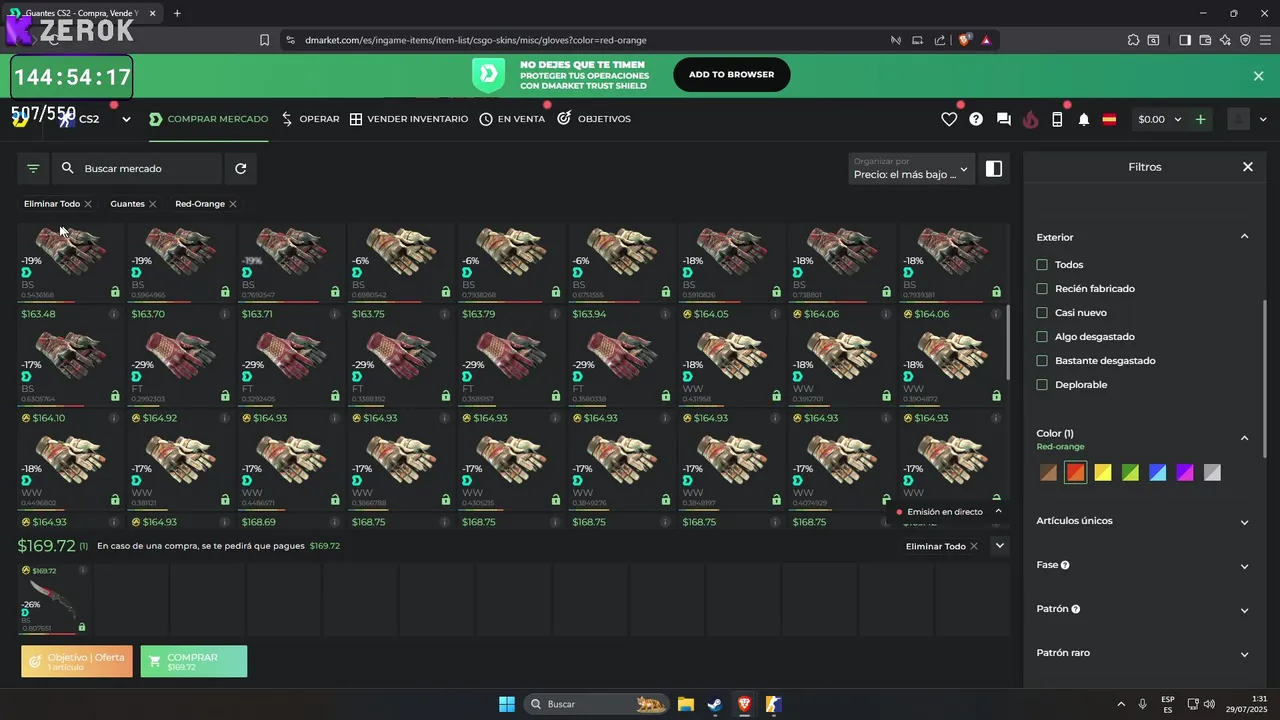This screenshot has height=720, width=1280.
Task: Click the bookmark icon in address bar
Action: pyautogui.click(x=264, y=40)
